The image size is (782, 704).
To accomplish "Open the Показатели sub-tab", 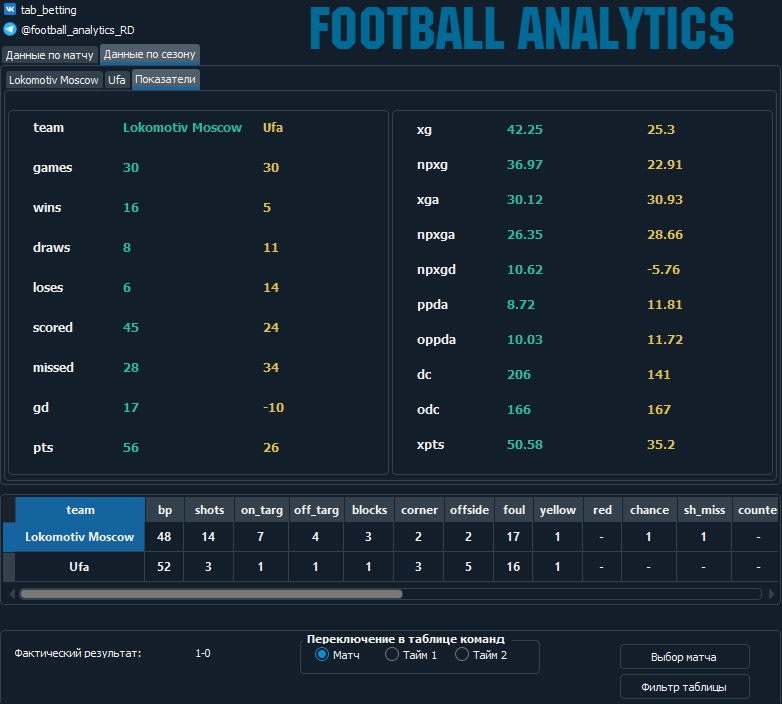I will [166, 79].
